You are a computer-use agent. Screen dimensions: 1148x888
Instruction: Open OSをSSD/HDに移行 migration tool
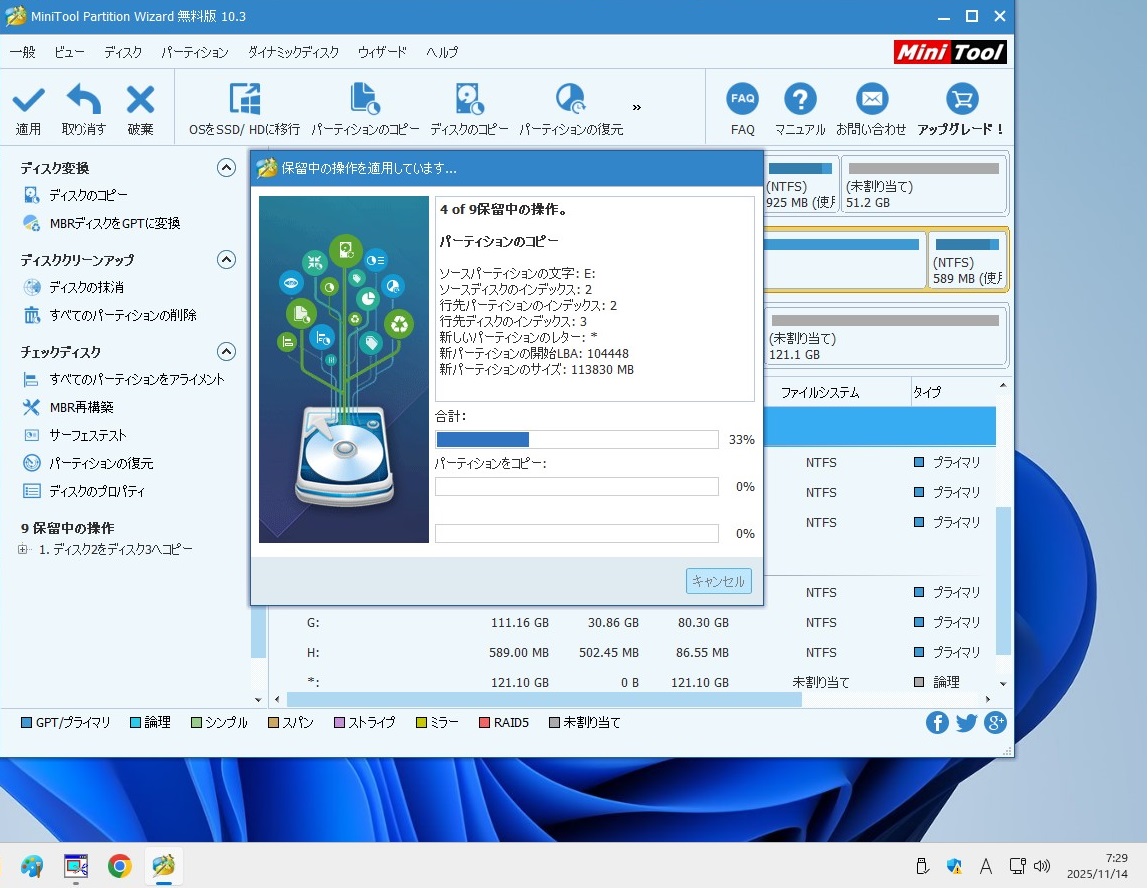tap(244, 100)
